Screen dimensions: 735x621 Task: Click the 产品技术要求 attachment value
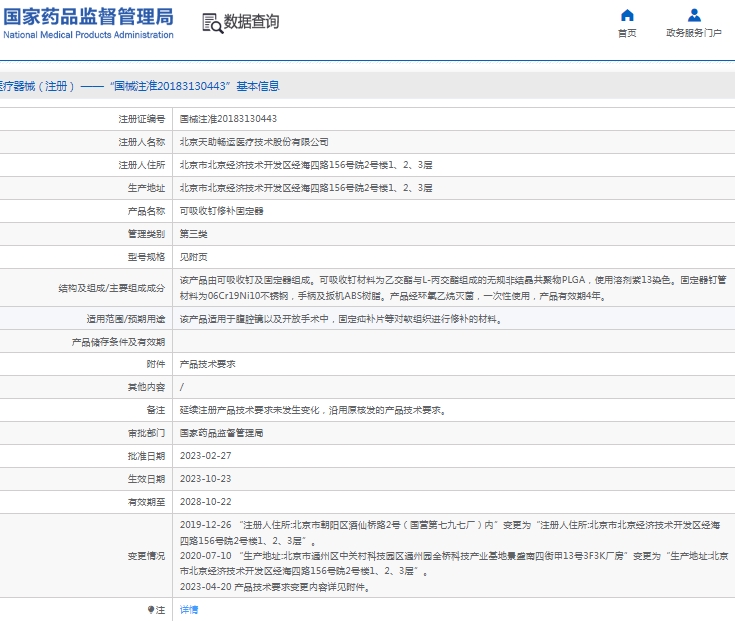[x=208, y=364]
